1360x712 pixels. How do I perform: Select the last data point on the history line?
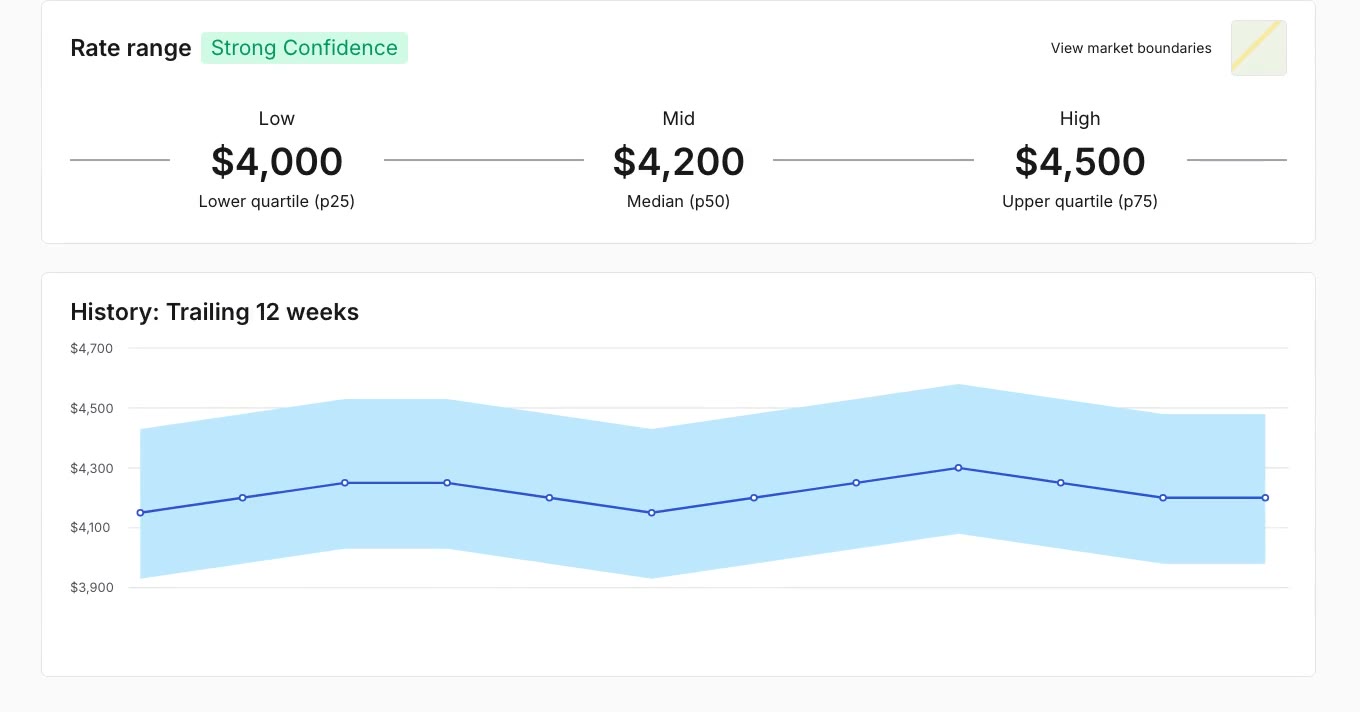point(1265,498)
